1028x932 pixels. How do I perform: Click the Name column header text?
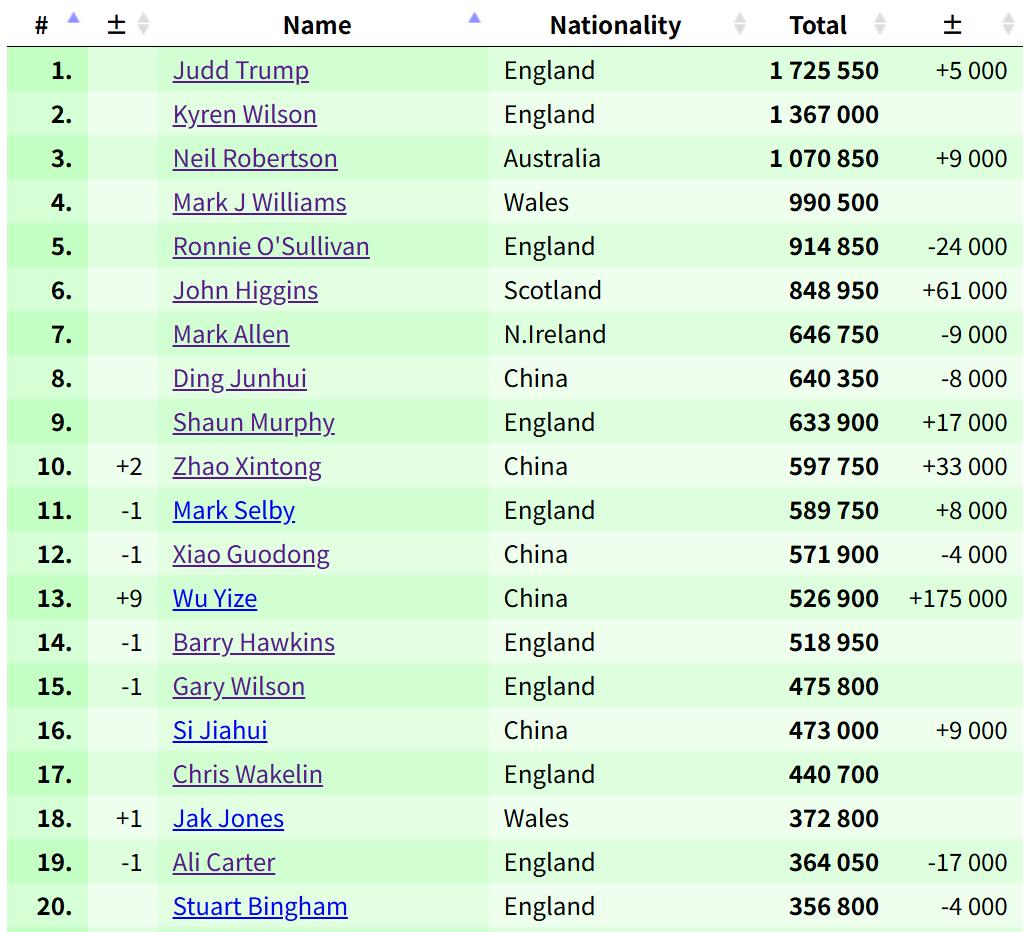pyautogui.click(x=317, y=25)
